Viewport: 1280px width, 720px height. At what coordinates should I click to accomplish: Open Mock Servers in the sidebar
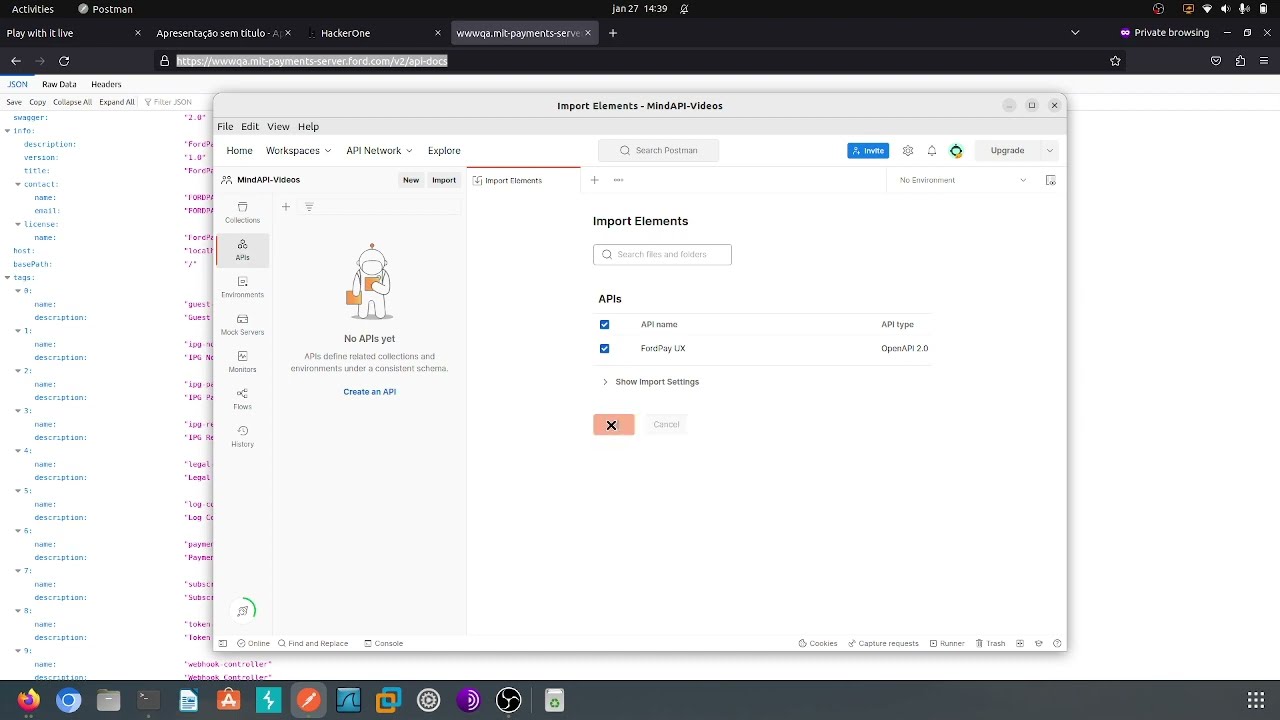[242, 325]
